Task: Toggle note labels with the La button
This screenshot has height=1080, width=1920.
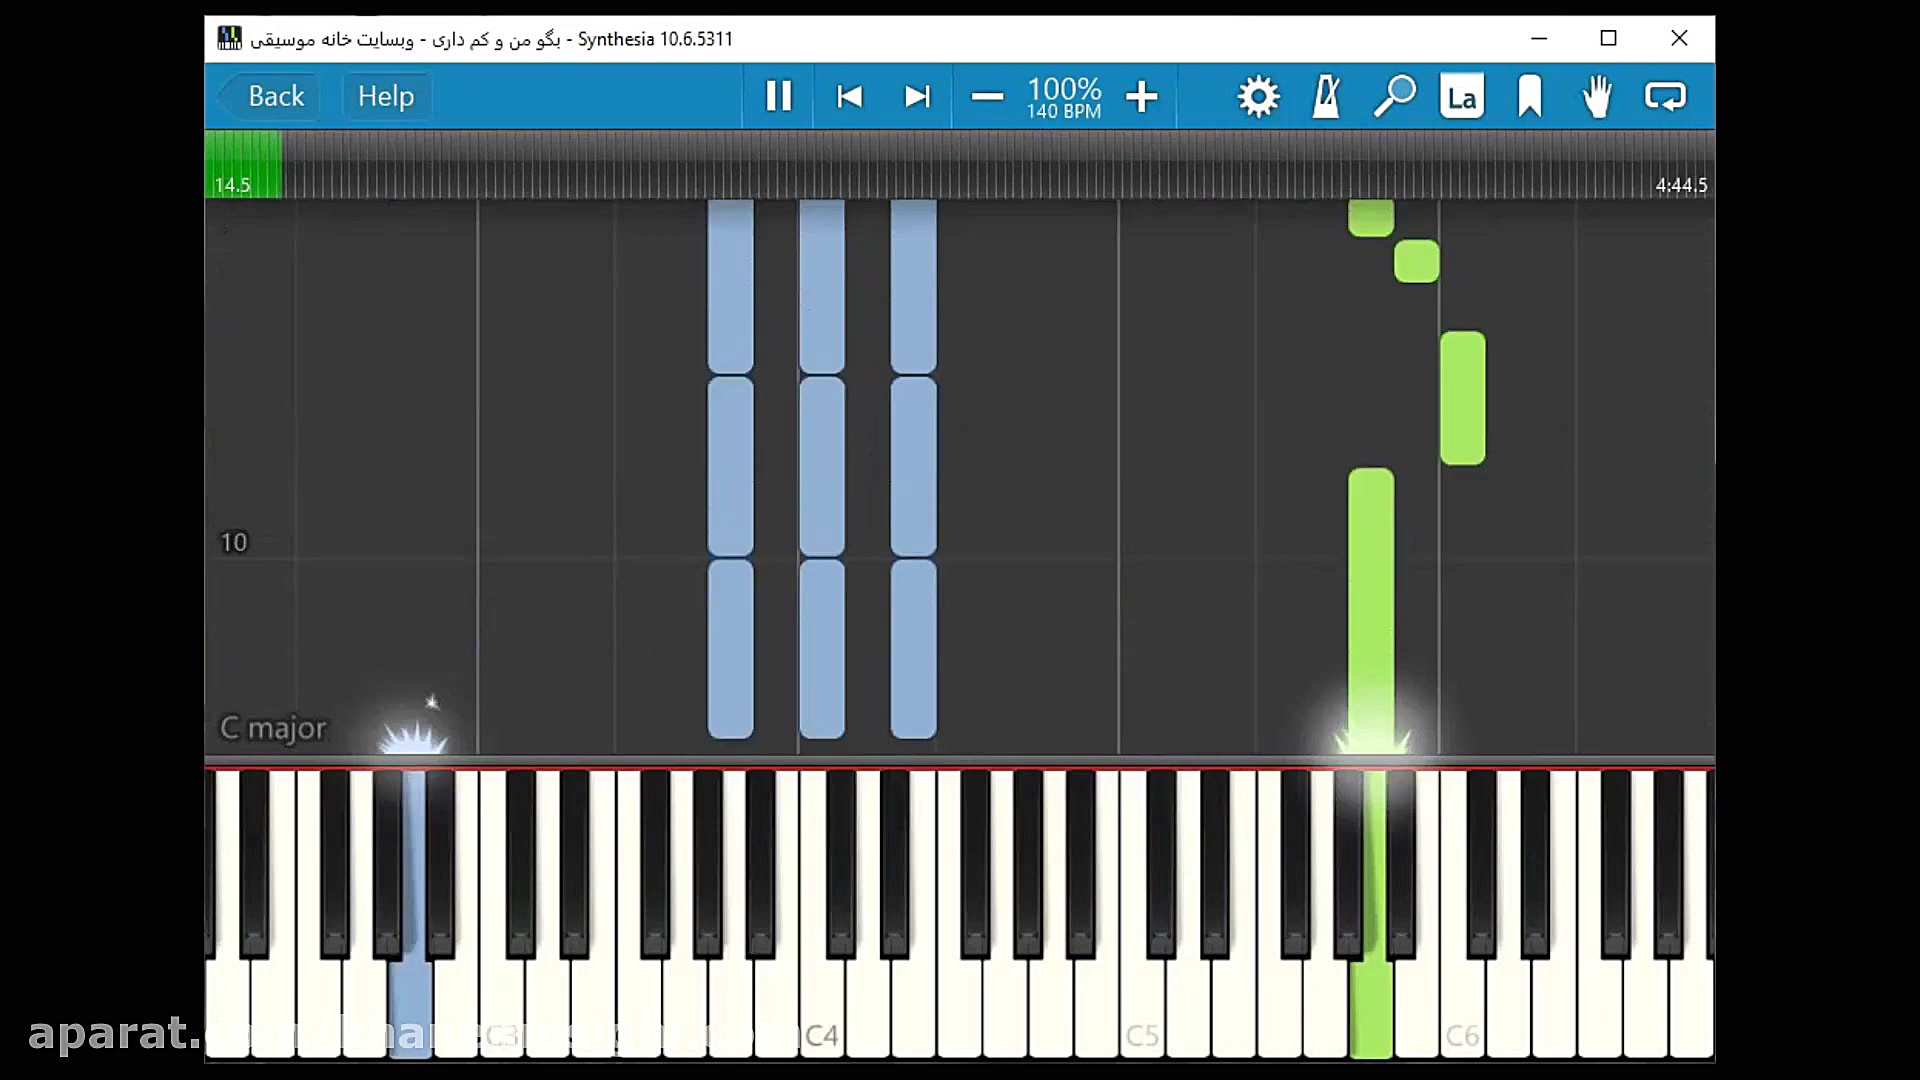Action: [x=1461, y=97]
